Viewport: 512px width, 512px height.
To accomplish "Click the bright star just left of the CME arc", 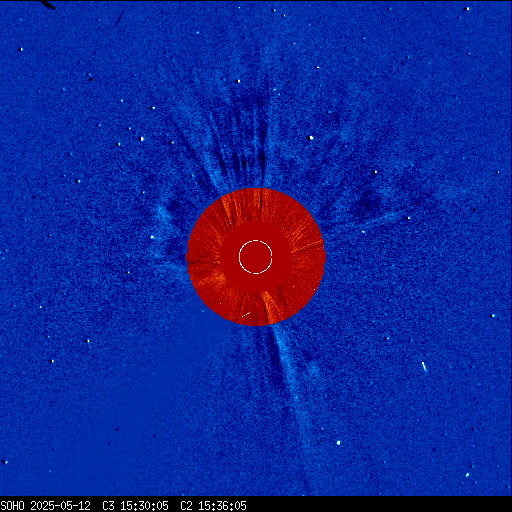I will pyautogui.click(x=152, y=237).
